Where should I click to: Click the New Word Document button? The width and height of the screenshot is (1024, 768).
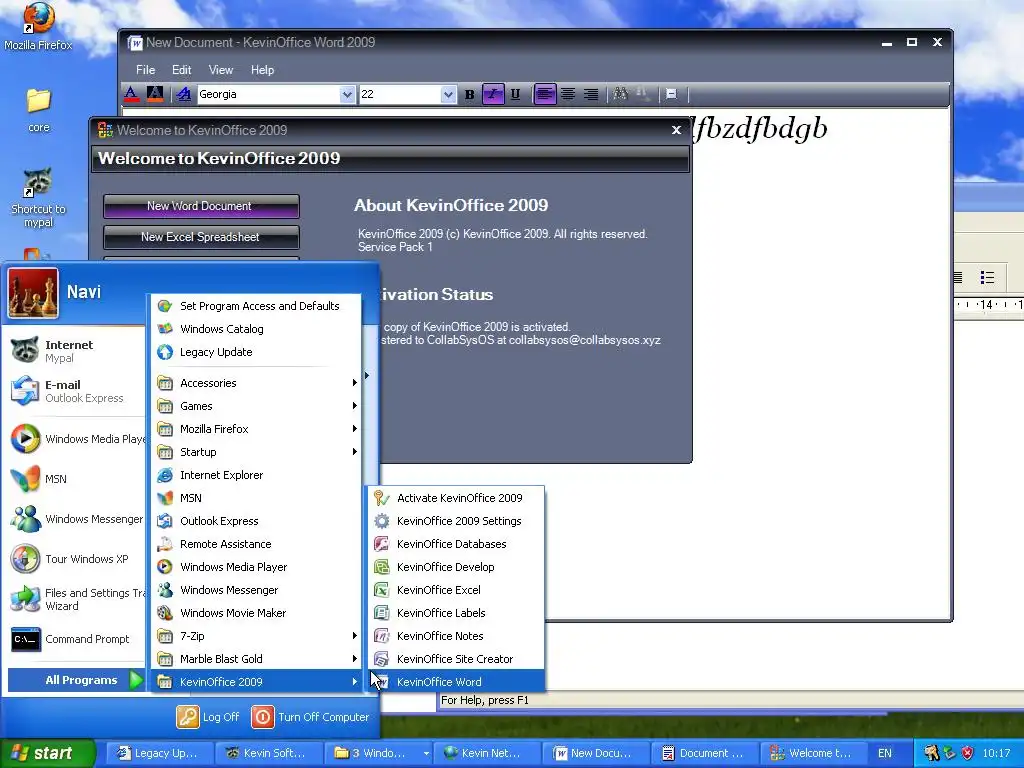click(x=201, y=206)
